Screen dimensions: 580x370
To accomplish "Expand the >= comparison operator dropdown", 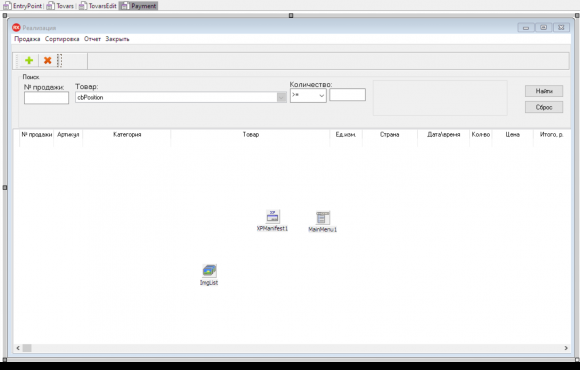I will 321,95.
